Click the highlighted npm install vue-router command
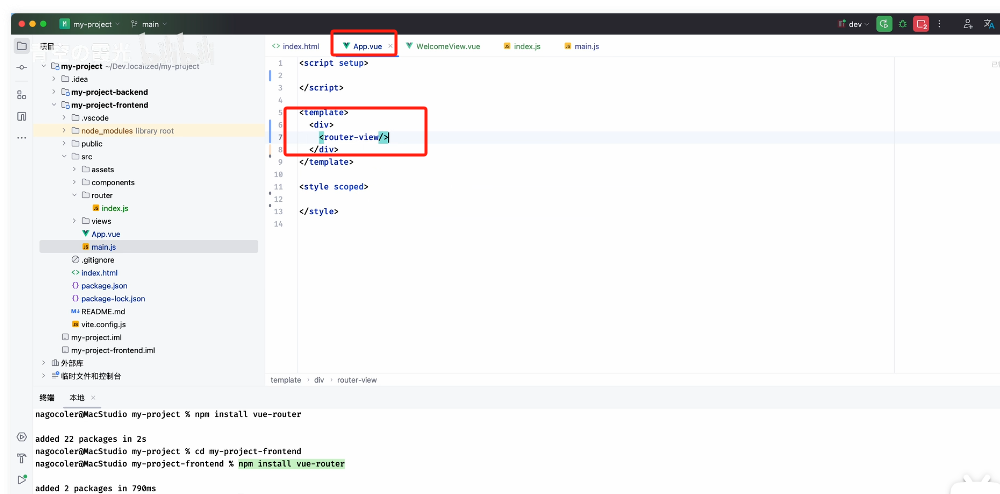Viewport: 1000px width, 494px height. tap(291, 463)
